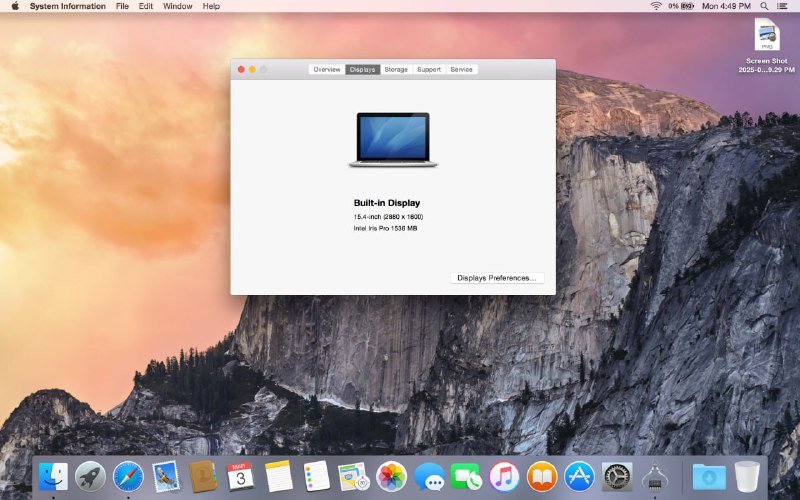Screen dimensions: 800x500
Task: Click the Displays Preferences… button
Action: pyautogui.click(x=497, y=278)
